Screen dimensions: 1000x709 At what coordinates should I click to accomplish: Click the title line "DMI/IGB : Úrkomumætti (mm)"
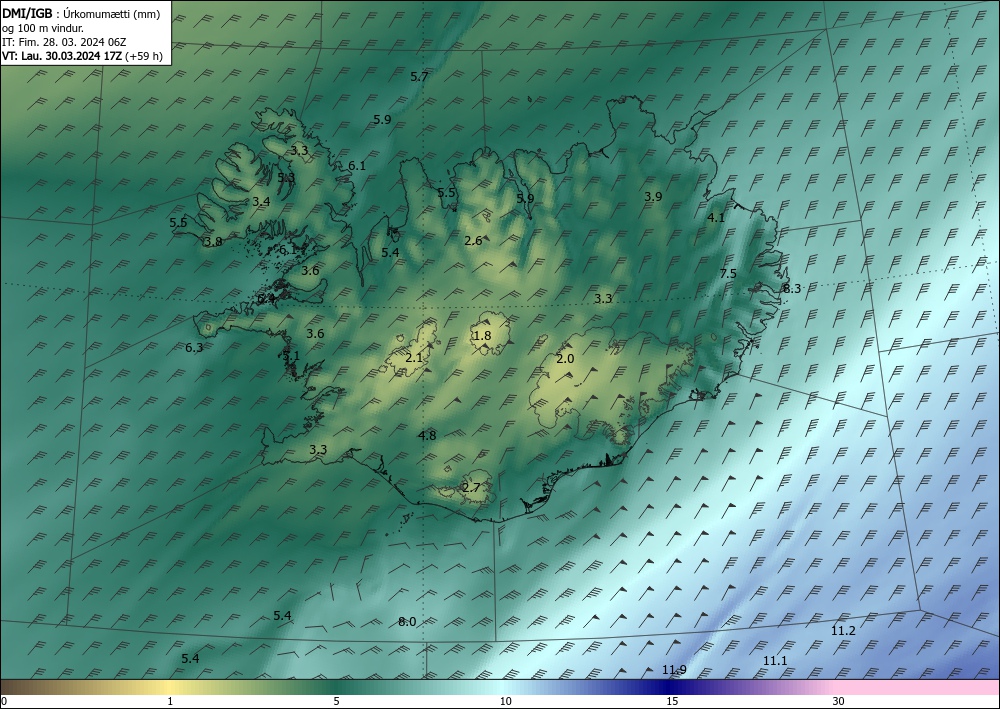pyautogui.click(x=81, y=14)
